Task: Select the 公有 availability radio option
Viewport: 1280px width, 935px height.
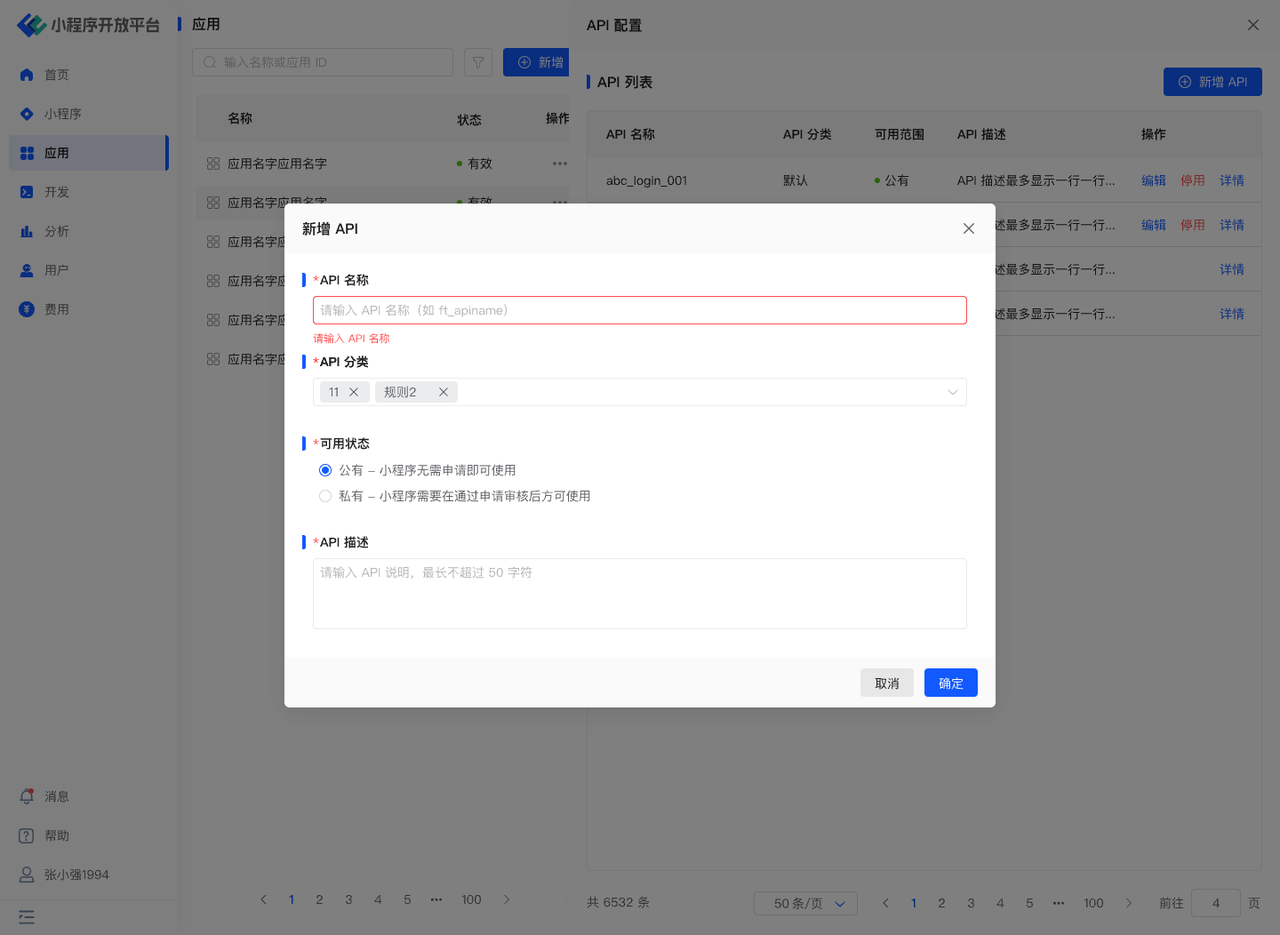Action: [325, 470]
